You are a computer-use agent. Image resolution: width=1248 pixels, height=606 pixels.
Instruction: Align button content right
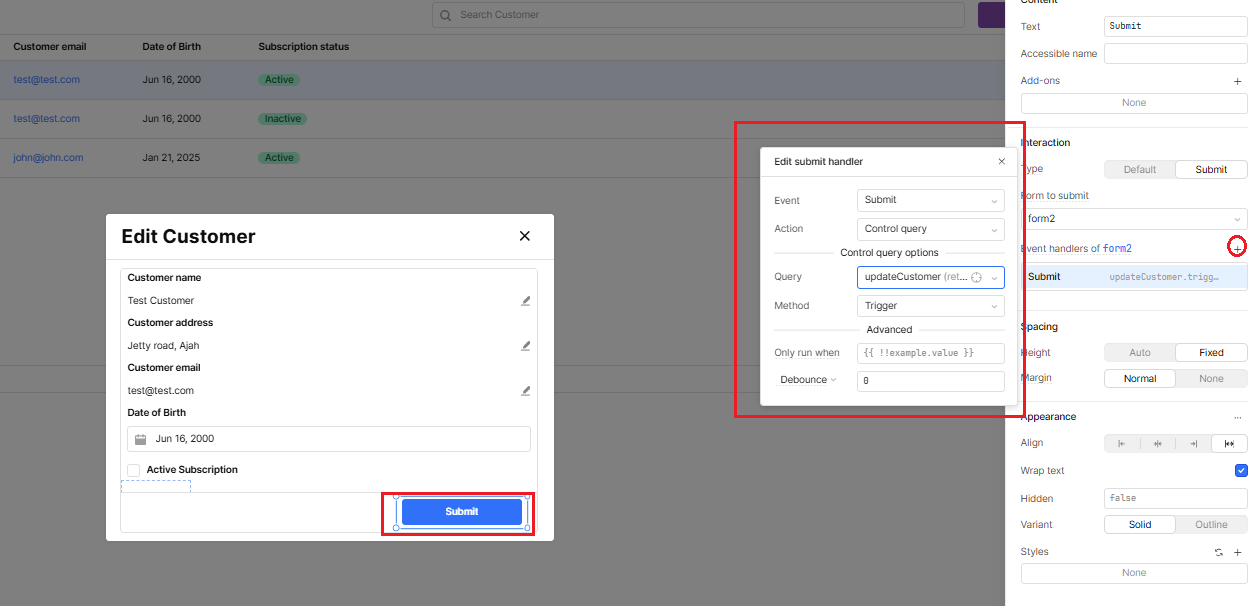pos(1194,443)
